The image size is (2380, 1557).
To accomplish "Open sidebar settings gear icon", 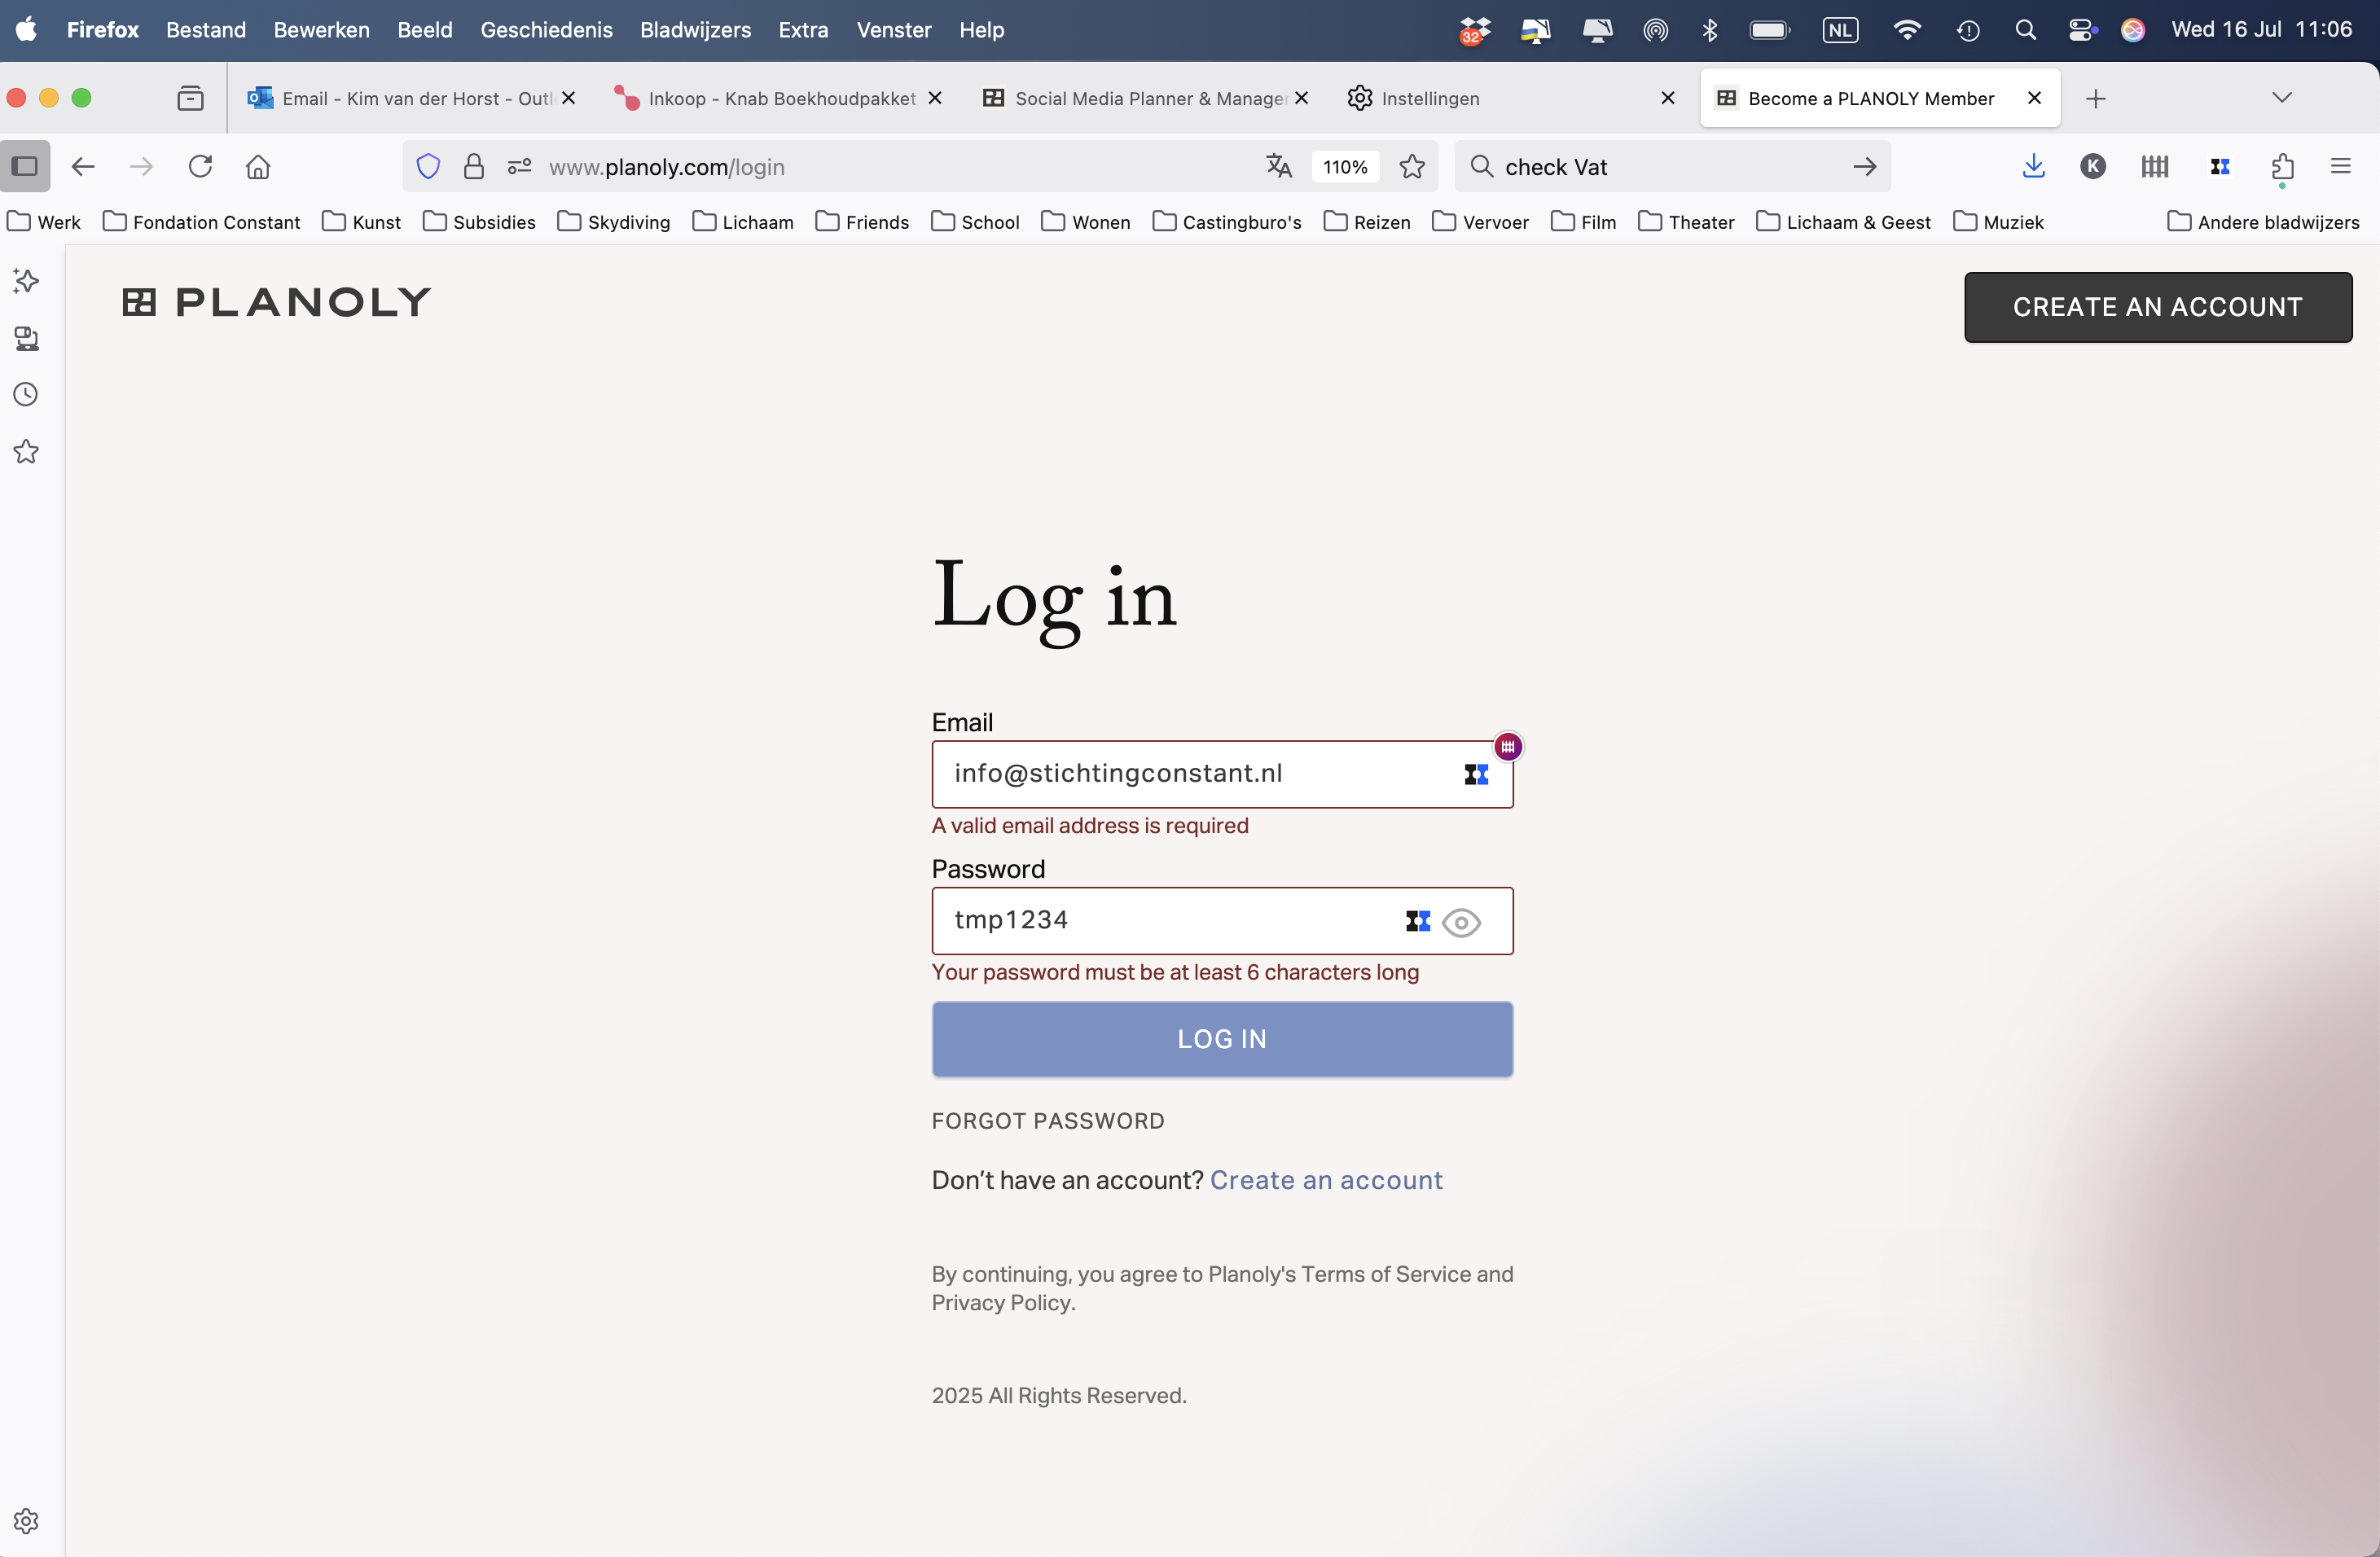I will [x=26, y=1521].
